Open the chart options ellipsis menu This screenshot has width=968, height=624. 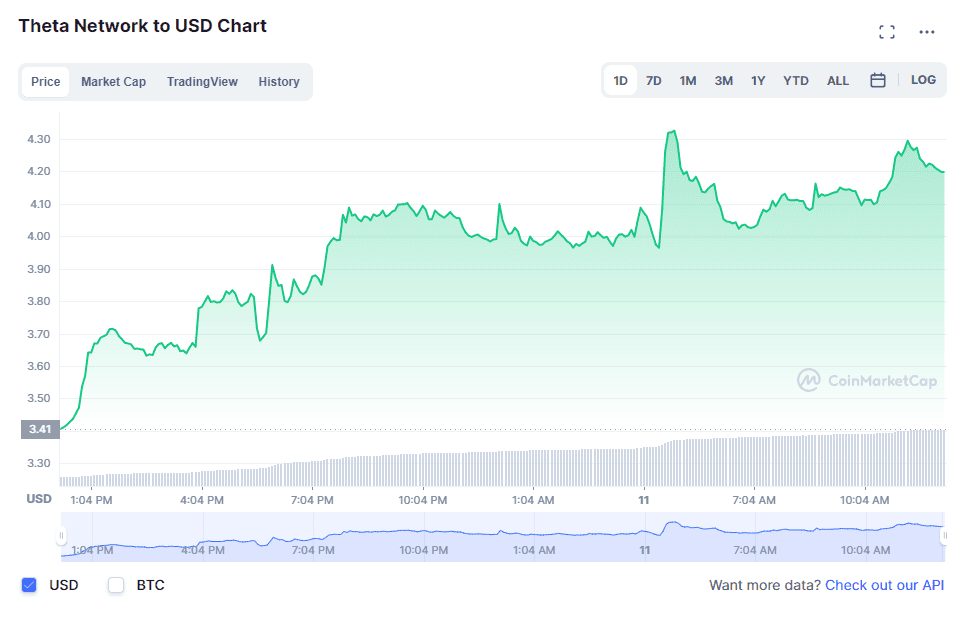(926, 31)
